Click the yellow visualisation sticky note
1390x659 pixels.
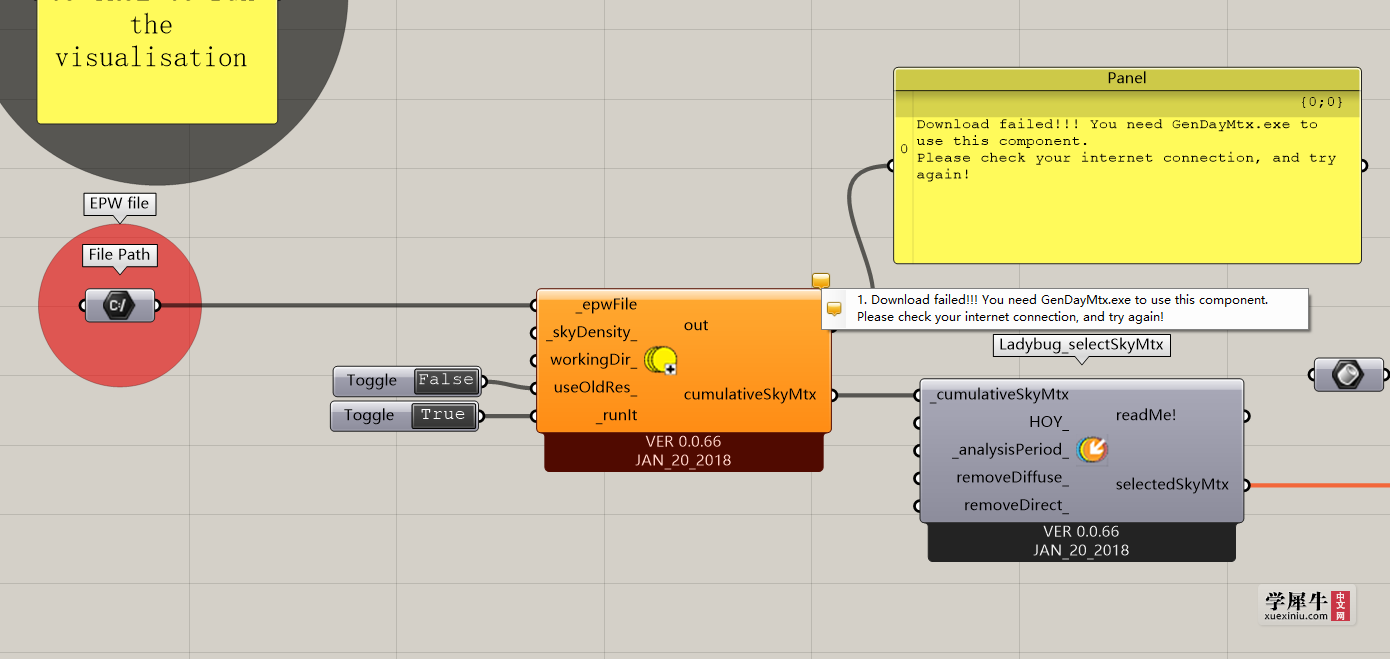pos(157,60)
